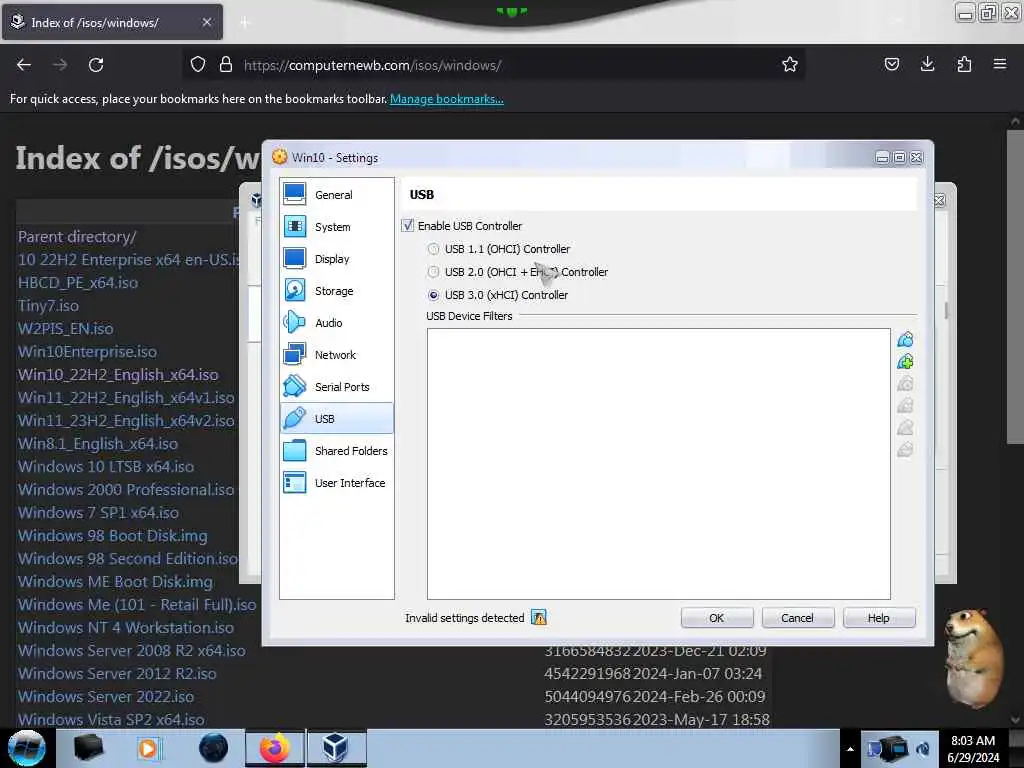1024x768 pixels.
Task: Open Windows NT 4 Workstation.iso link
Action: (125, 628)
